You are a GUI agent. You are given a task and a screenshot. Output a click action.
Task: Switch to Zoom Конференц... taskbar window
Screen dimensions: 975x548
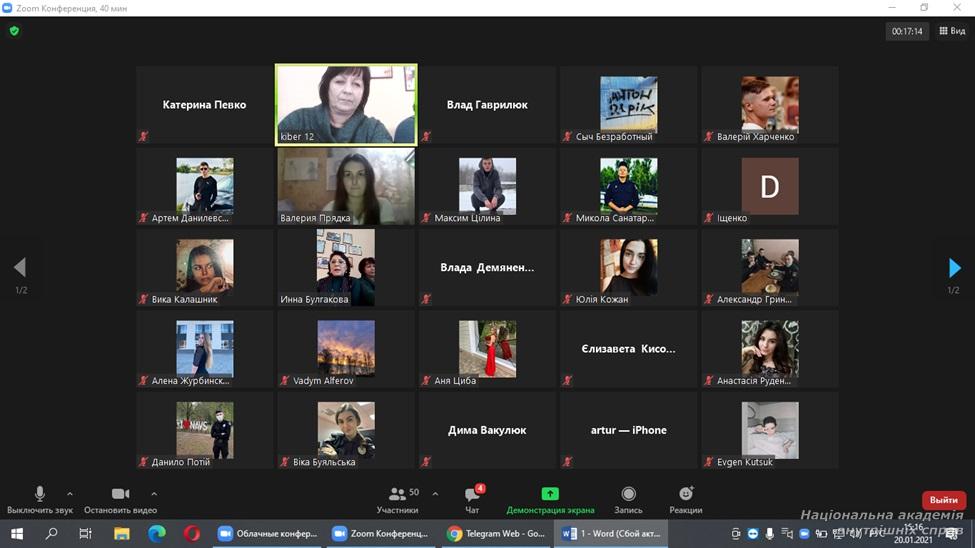(x=381, y=534)
